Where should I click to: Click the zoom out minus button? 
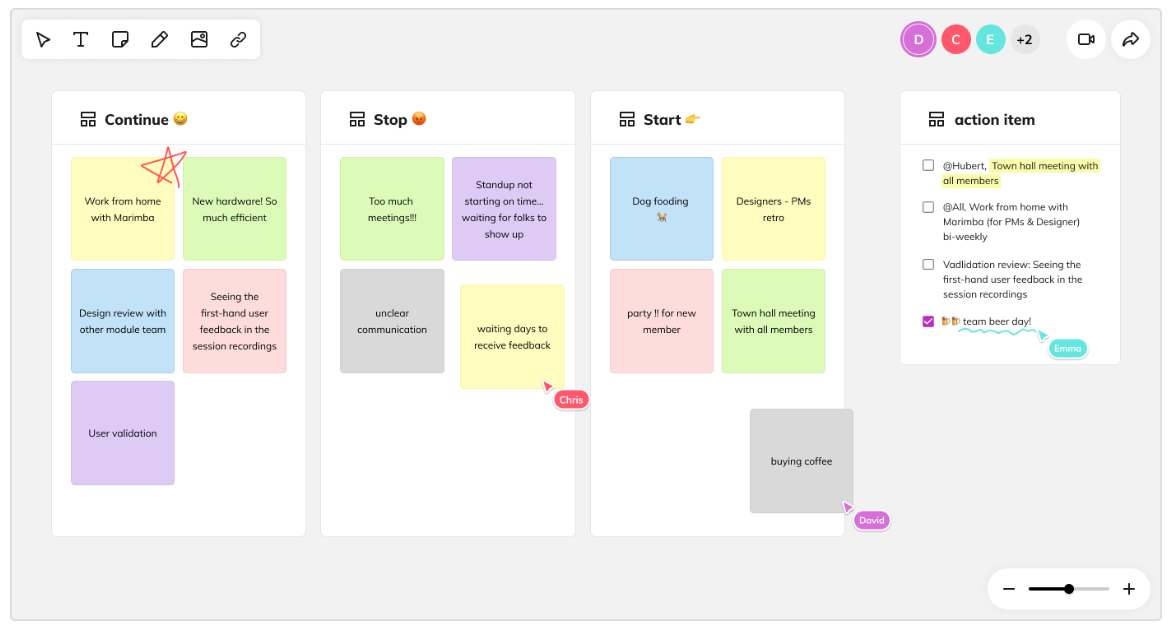click(1009, 589)
